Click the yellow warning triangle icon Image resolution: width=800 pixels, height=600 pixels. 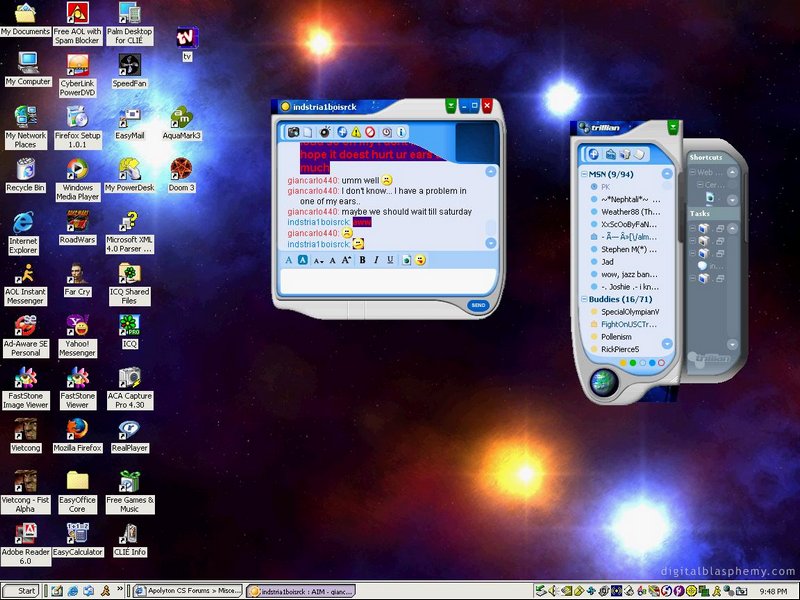[x=356, y=132]
